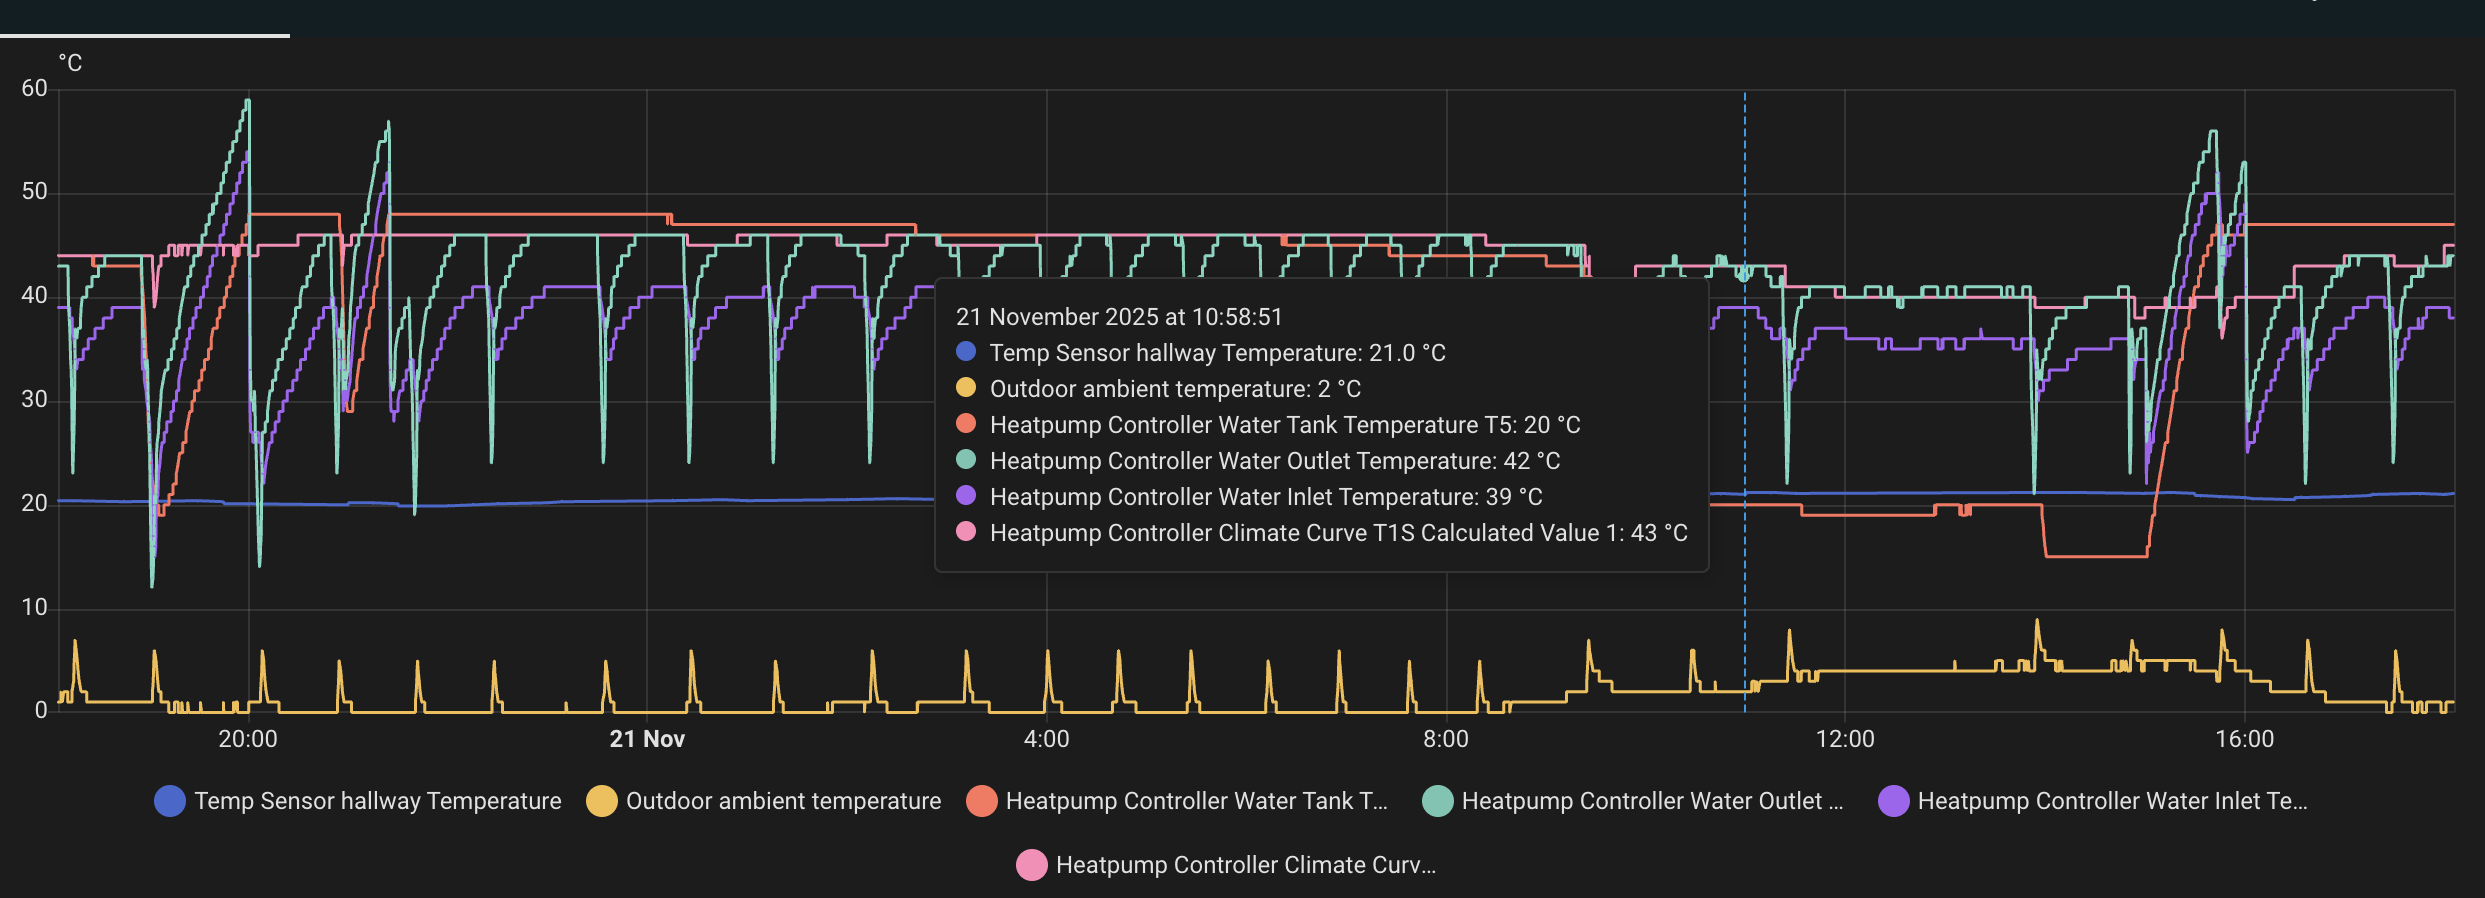The height and width of the screenshot is (898, 2485).
Task: Click tooltip row Water Outlet Temperature: 42 °C
Action: 1274,461
